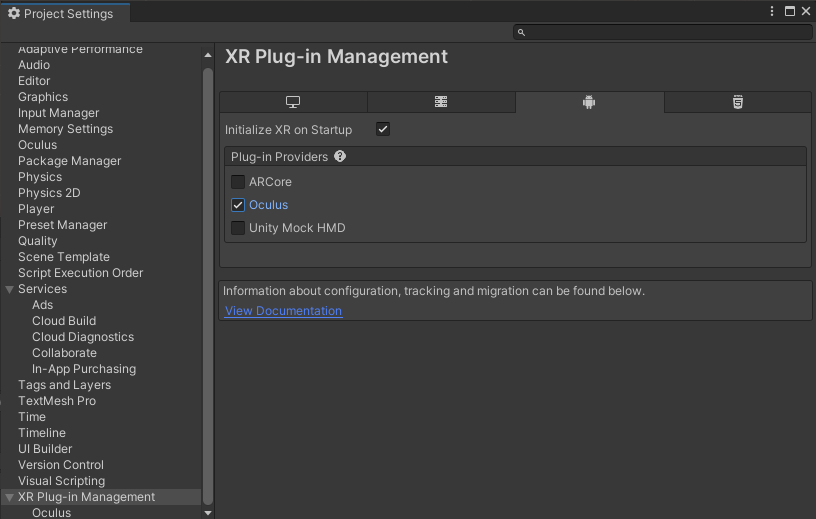
Task: Maximize the Project Settings window
Action: pos(790,11)
